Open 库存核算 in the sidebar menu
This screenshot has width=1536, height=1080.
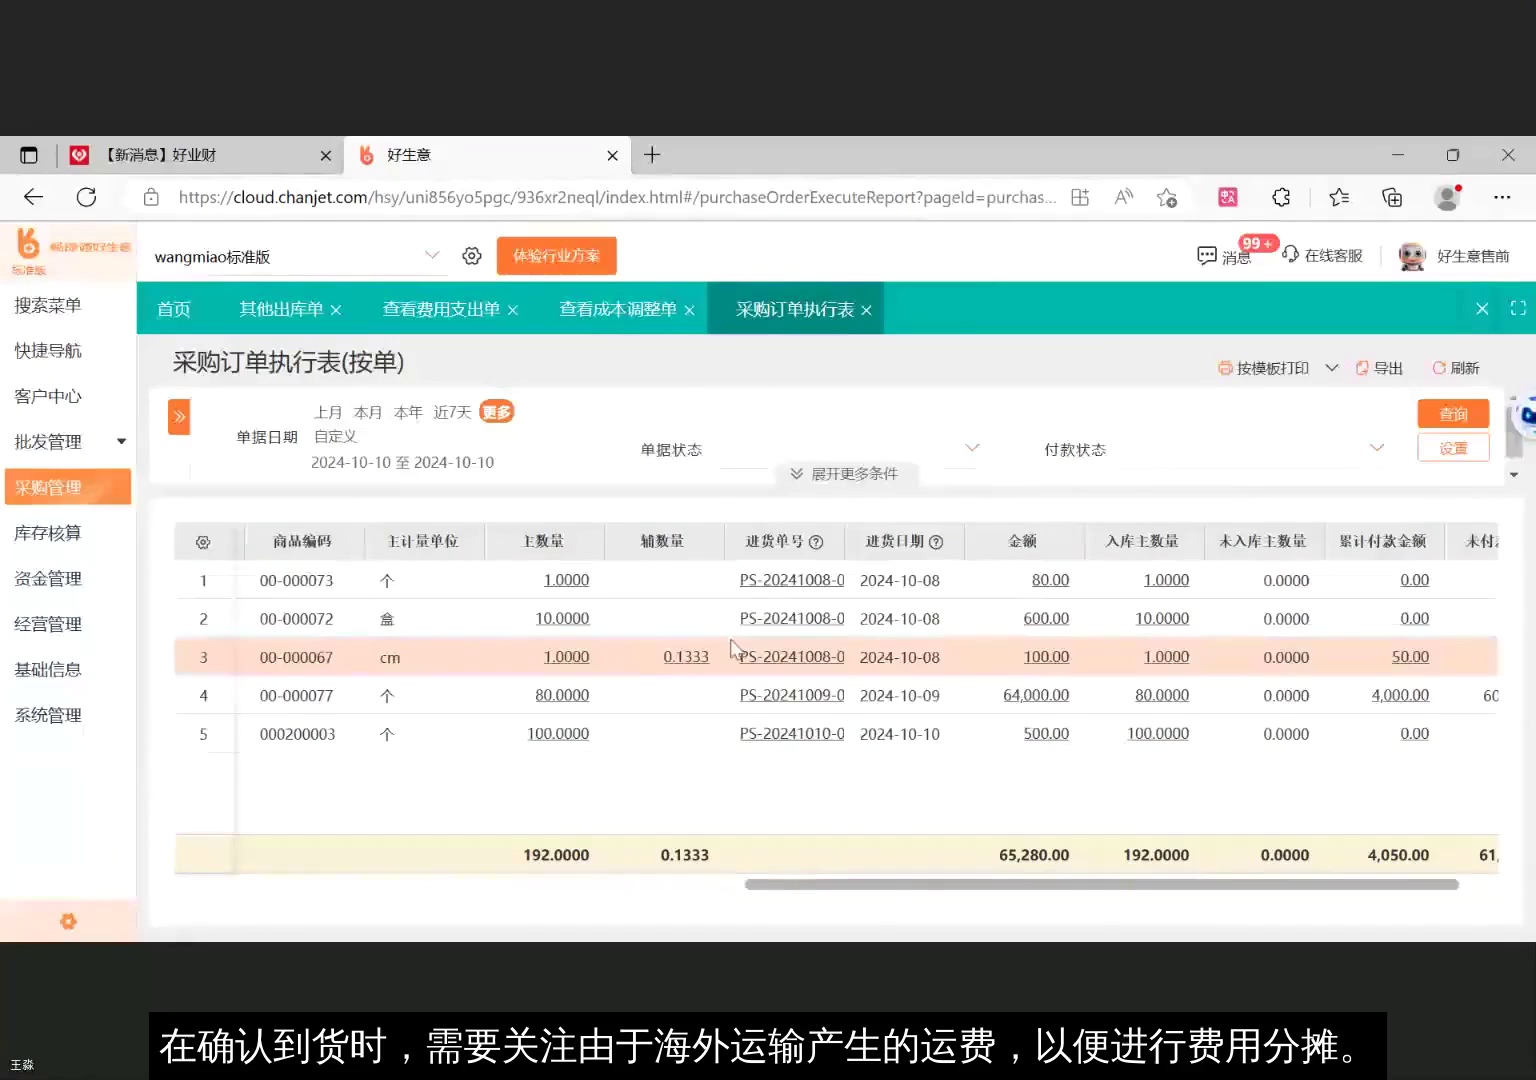47,532
